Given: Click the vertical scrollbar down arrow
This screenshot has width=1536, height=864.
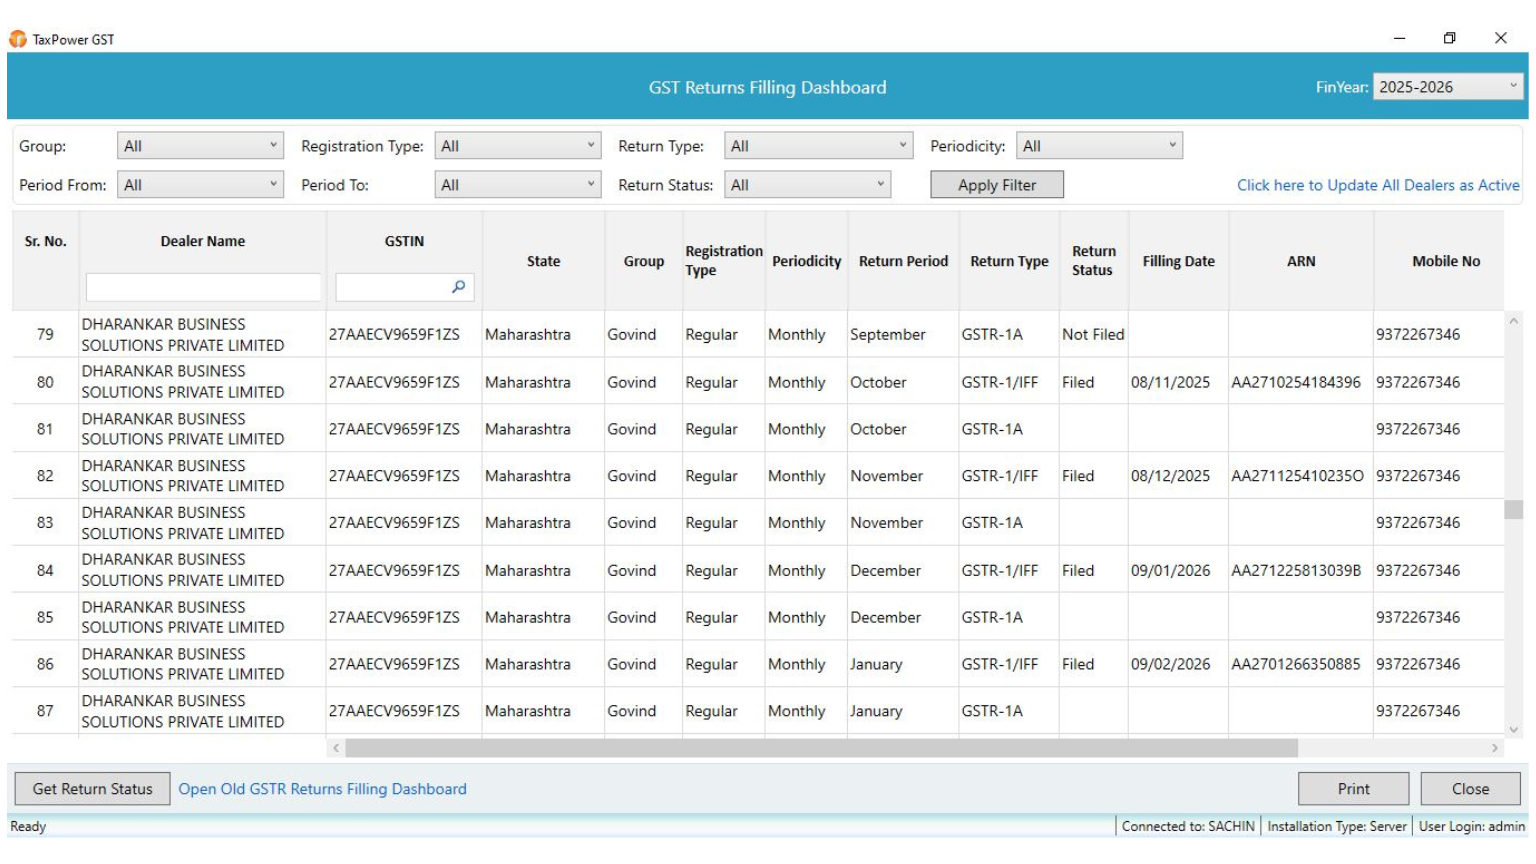Looking at the screenshot, I should coord(1513,729).
